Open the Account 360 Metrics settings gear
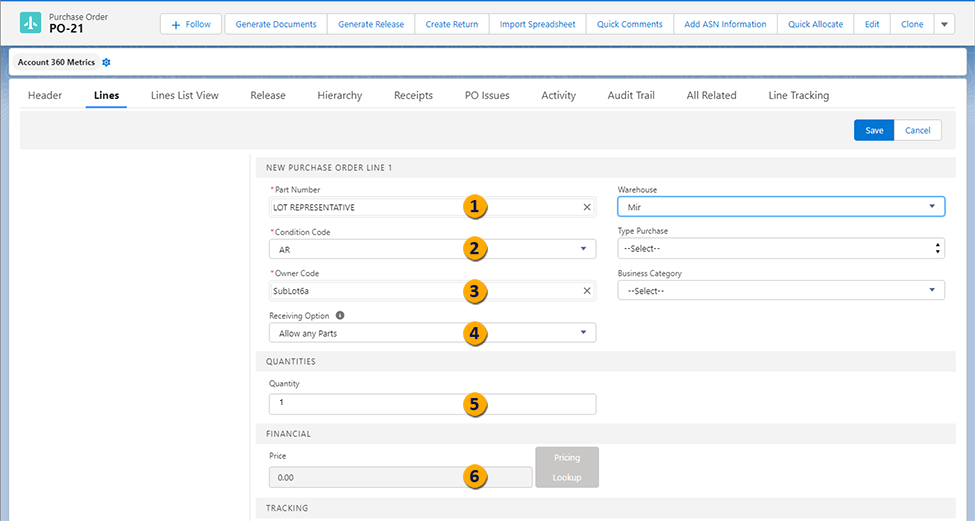The image size is (975, 521). coord(106,62)
